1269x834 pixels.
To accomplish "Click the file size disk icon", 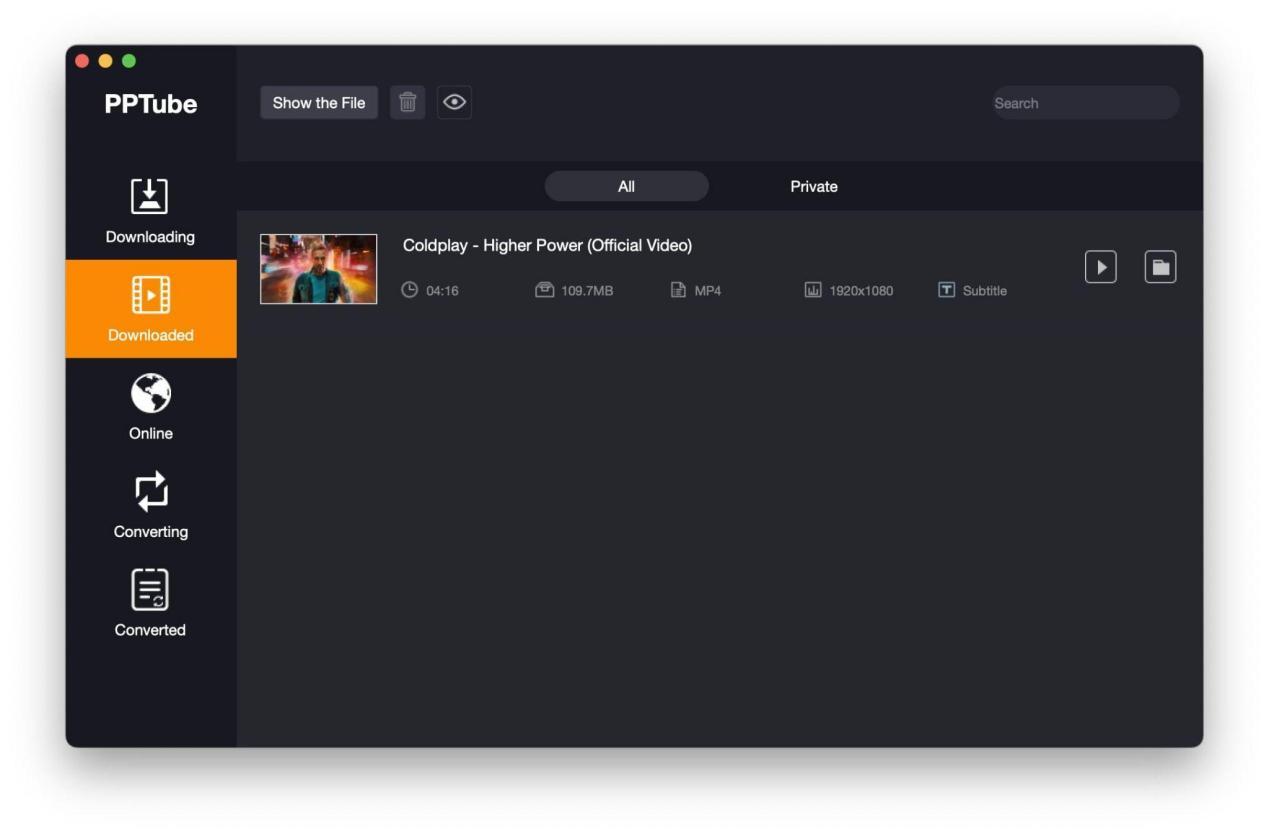I will coord(544,290).
